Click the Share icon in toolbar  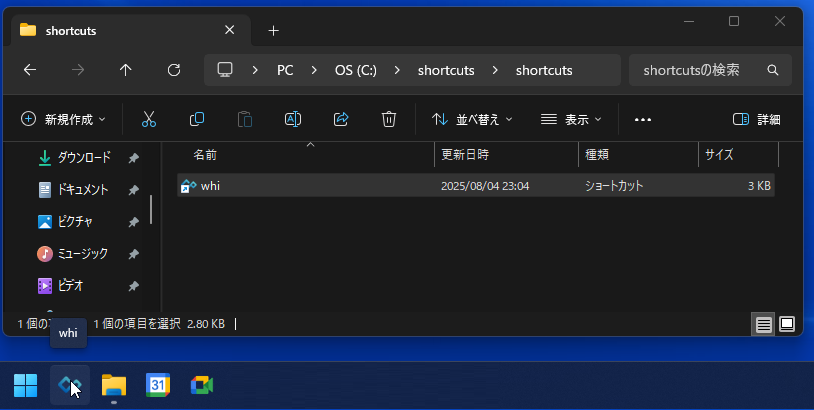coord(341,119)
